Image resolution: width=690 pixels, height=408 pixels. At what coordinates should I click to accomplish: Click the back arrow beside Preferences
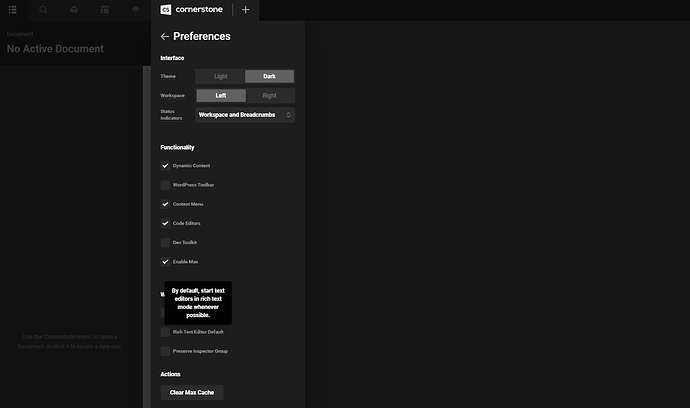point(165,36)
